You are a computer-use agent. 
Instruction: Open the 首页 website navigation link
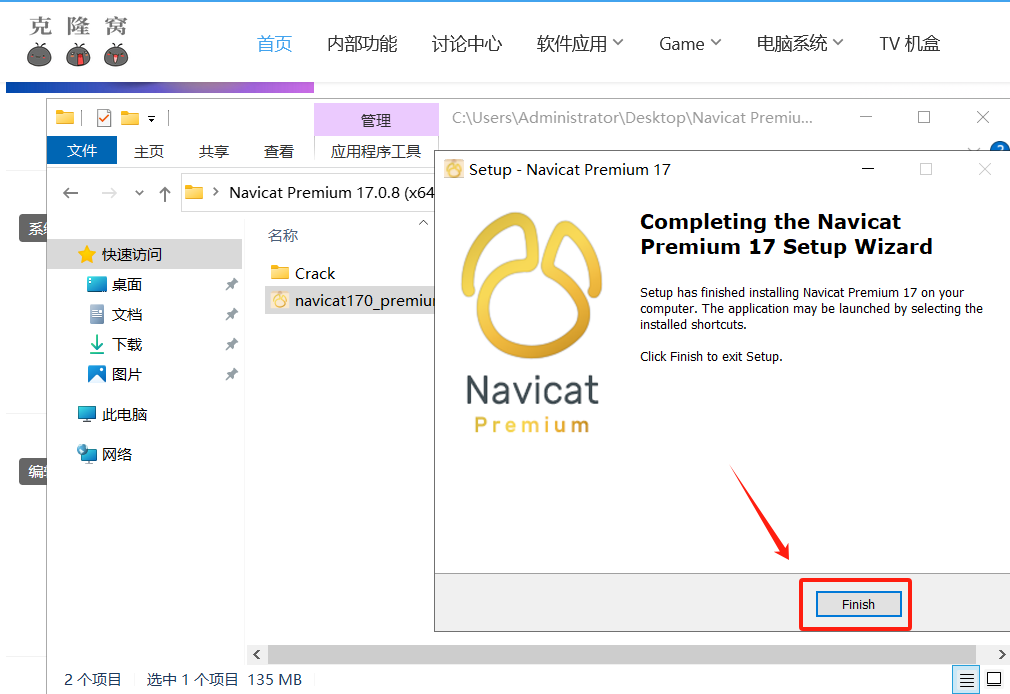pyautogui.click(x=274, y=44)
